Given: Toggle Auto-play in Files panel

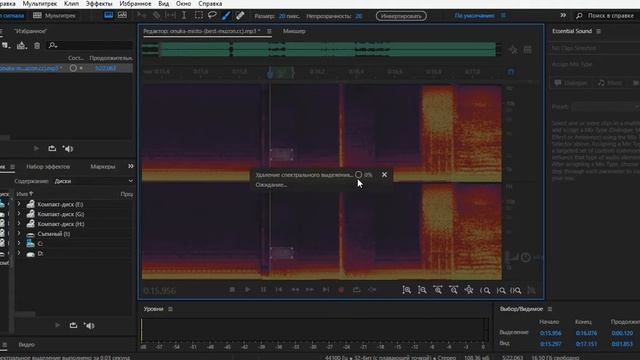Looking at the screenshot, I should [x=68, y=149].
